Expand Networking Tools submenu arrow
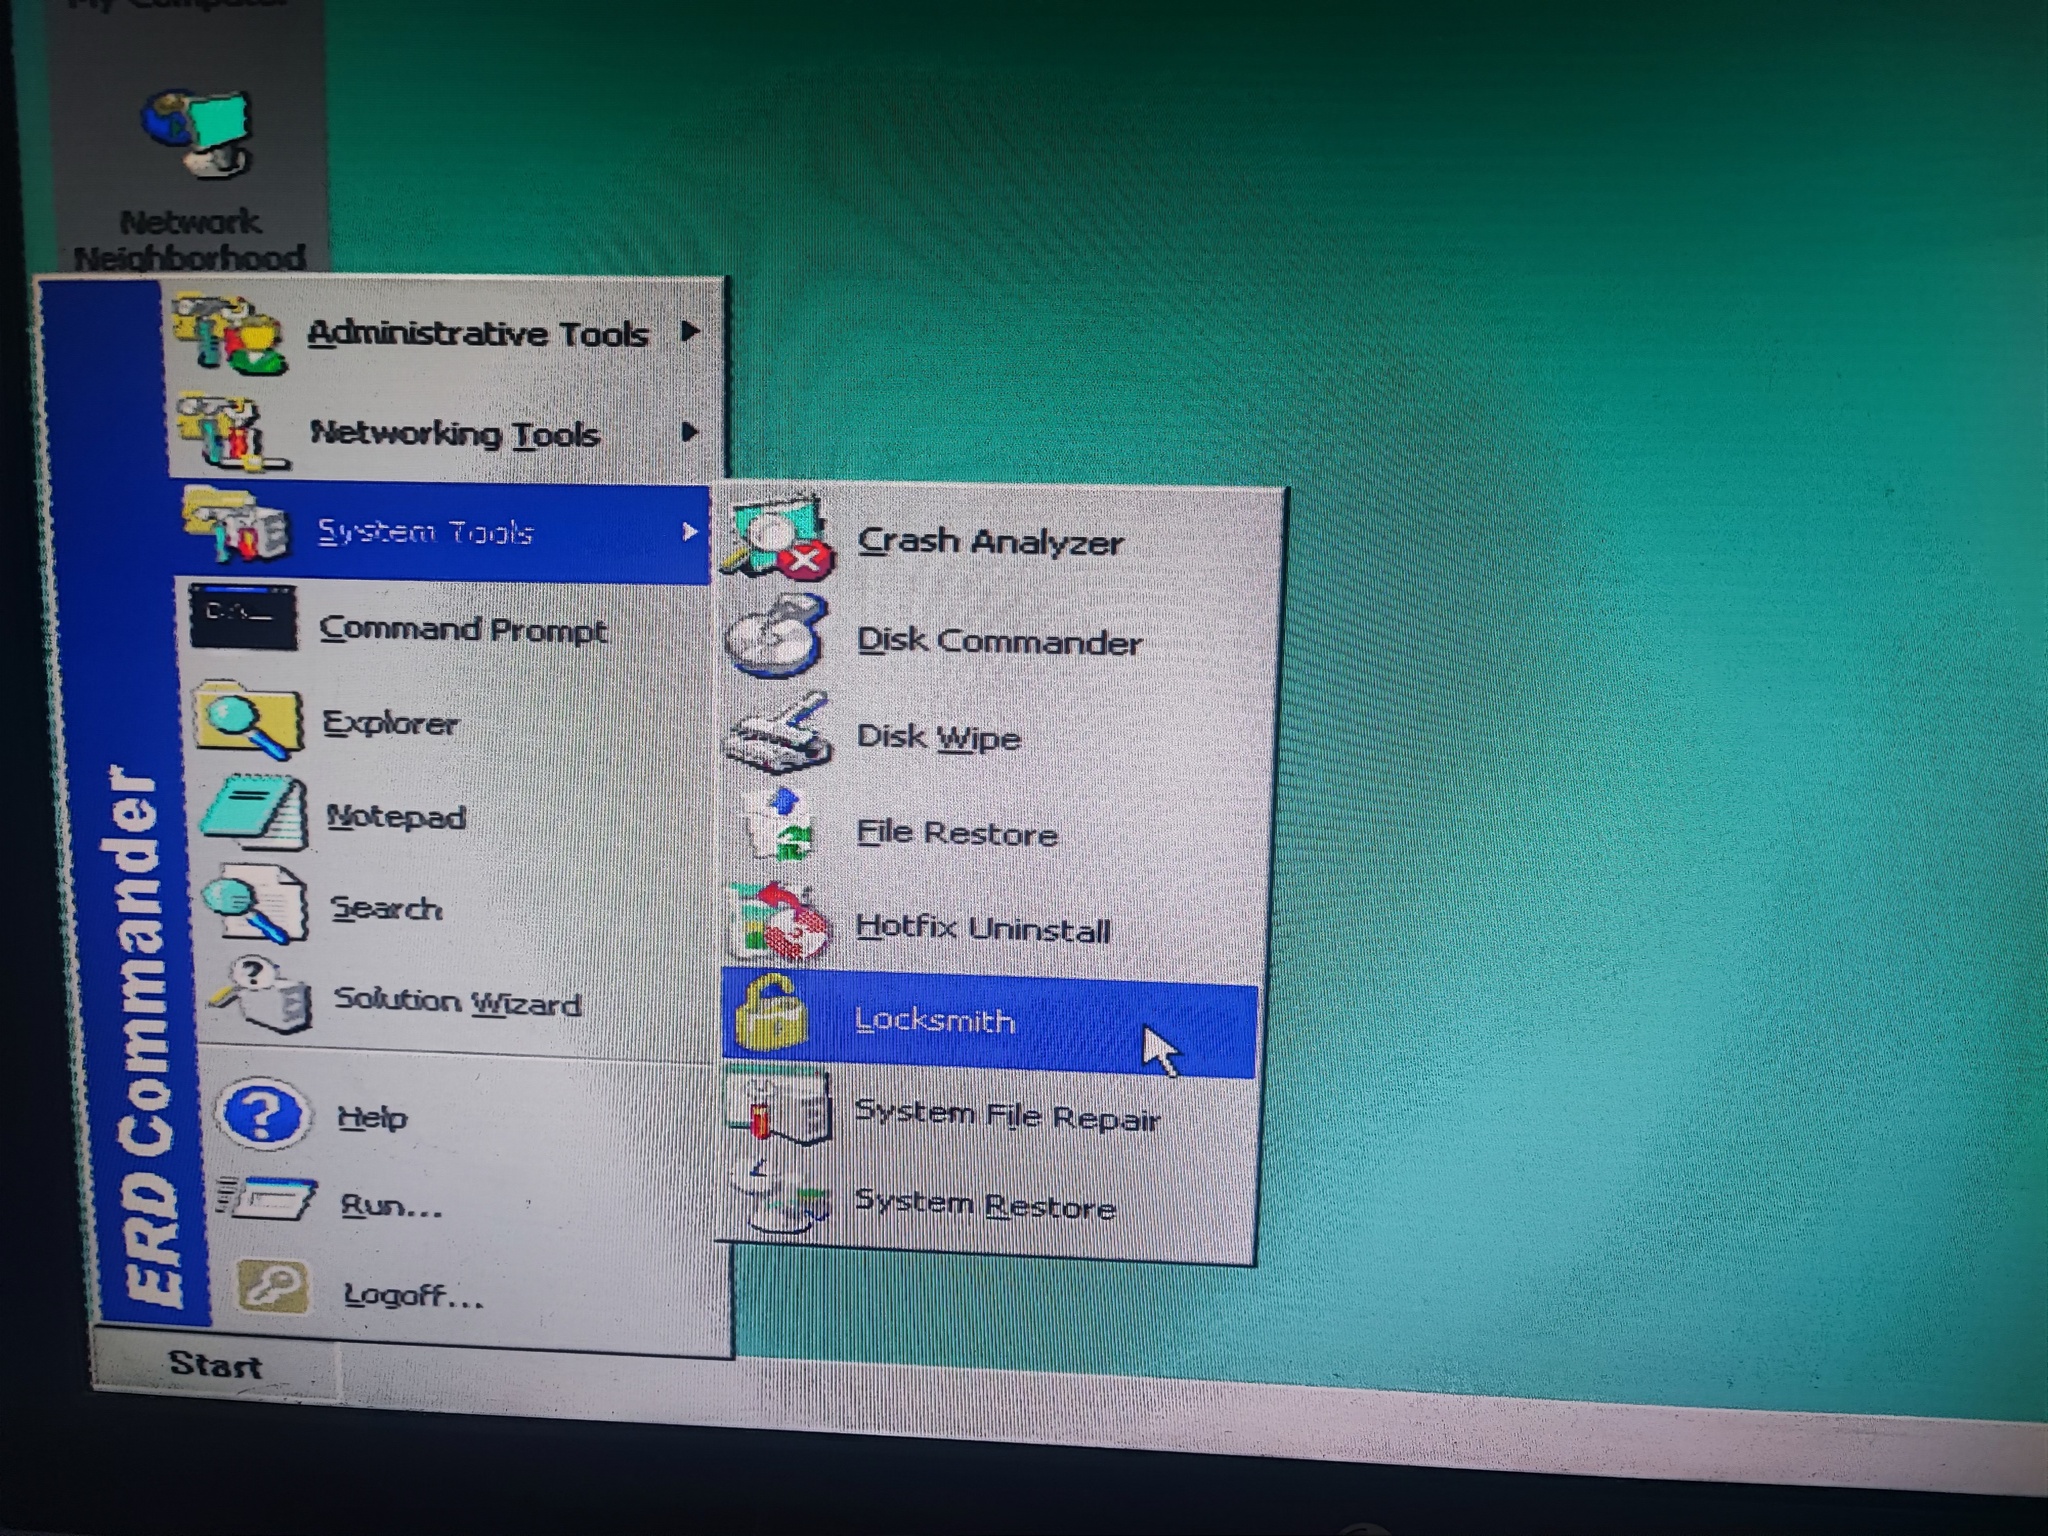The width and height of the screenshot is (2048, 1536). click(689, 432)
